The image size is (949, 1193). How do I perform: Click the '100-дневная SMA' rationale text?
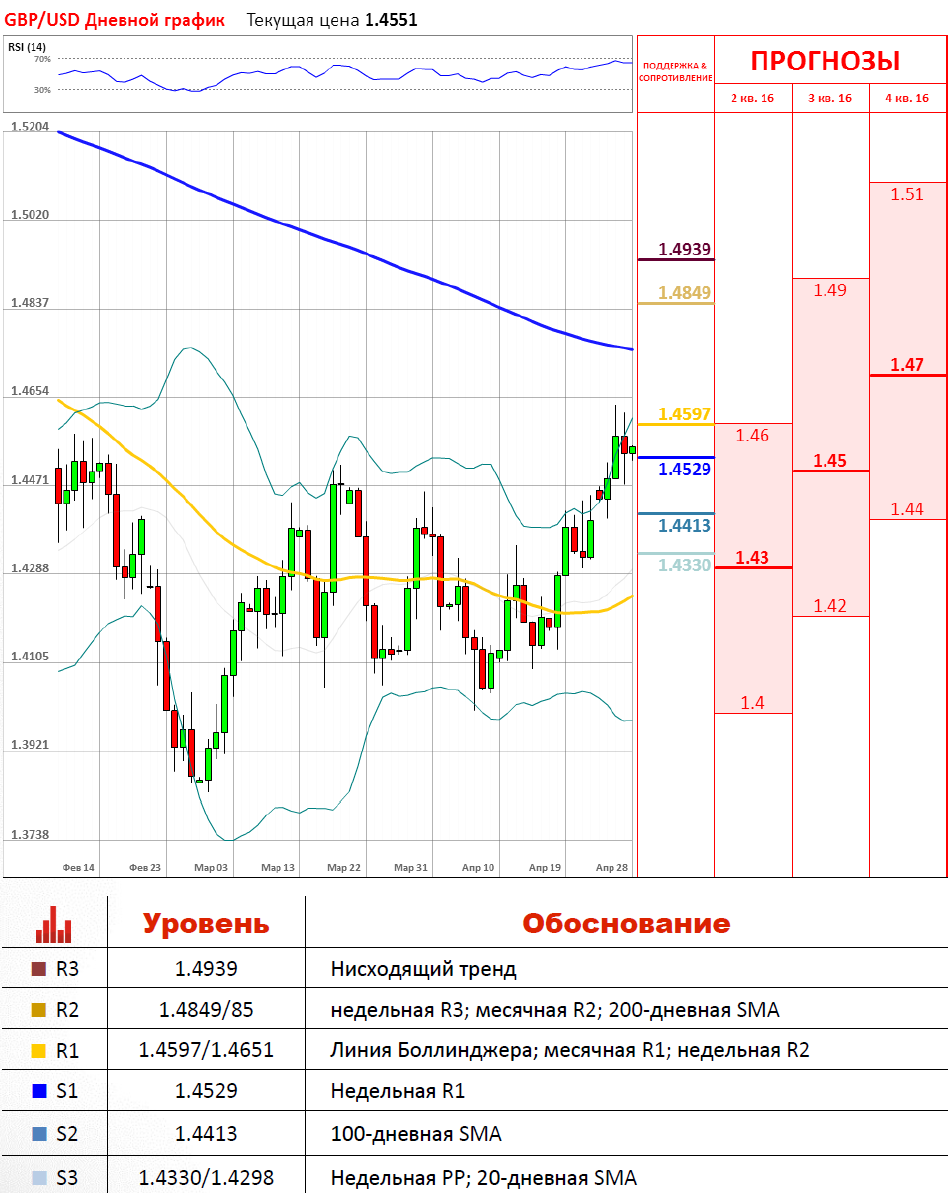[x=416, y=1134]
